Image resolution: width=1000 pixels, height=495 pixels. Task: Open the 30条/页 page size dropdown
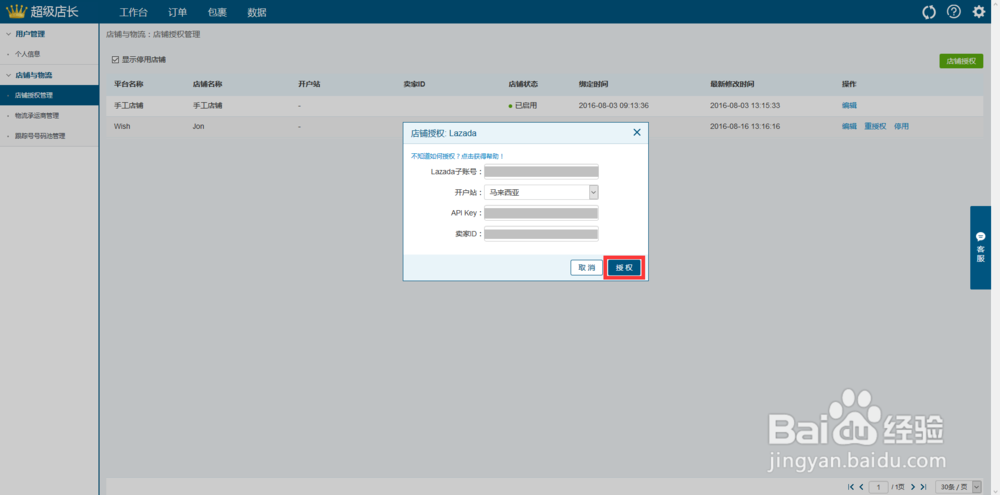[x=959, y=487]
